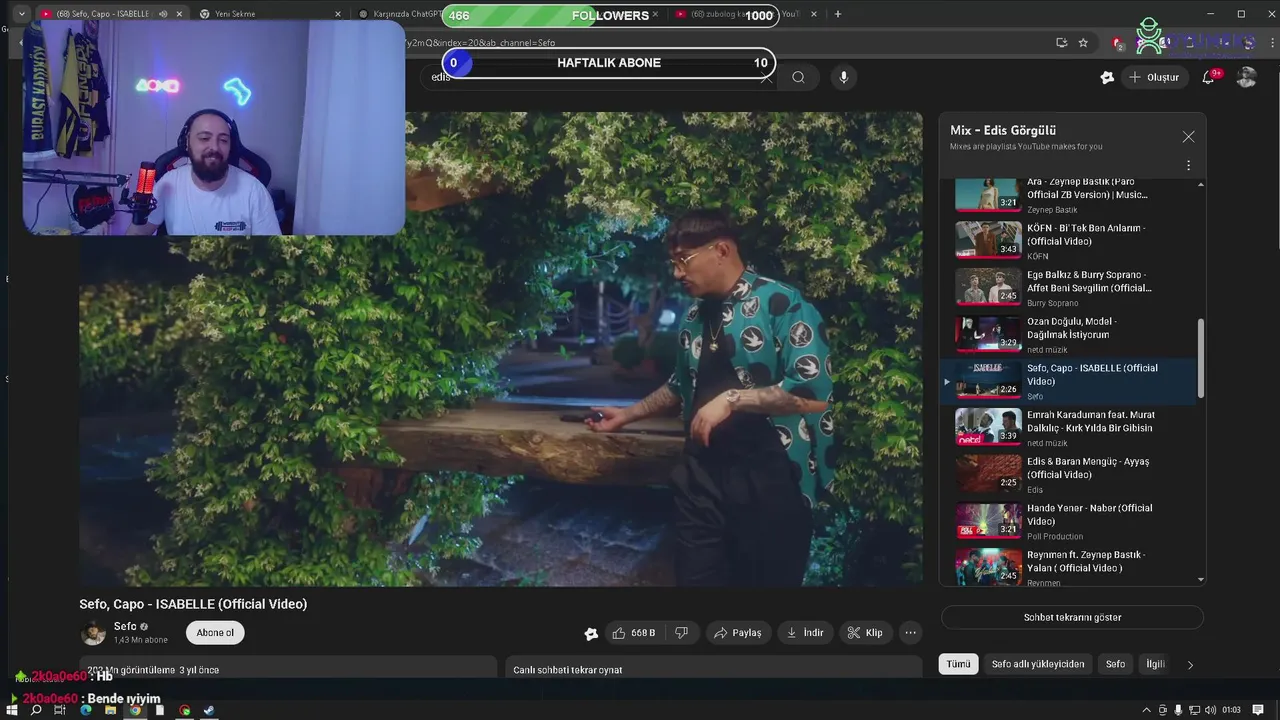Bookmark this page with star icon
The image size is (1280, 720).
(x=1083, y=43)
